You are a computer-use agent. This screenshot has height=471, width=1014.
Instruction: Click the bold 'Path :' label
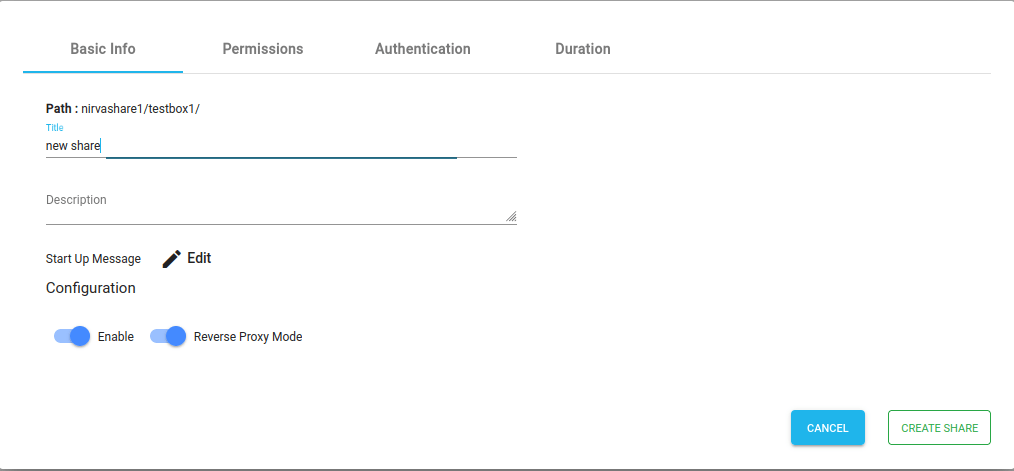point(62,109)
